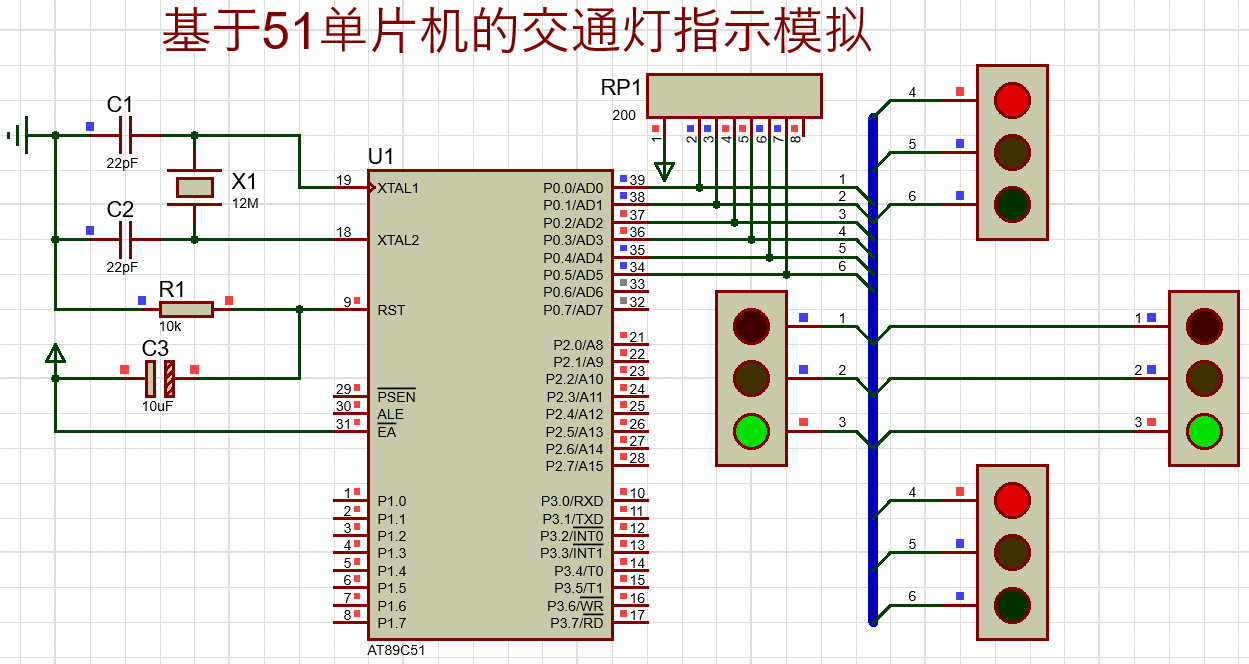
Task: Select capacitor C1 symbol
Action: tap(125, 135)
